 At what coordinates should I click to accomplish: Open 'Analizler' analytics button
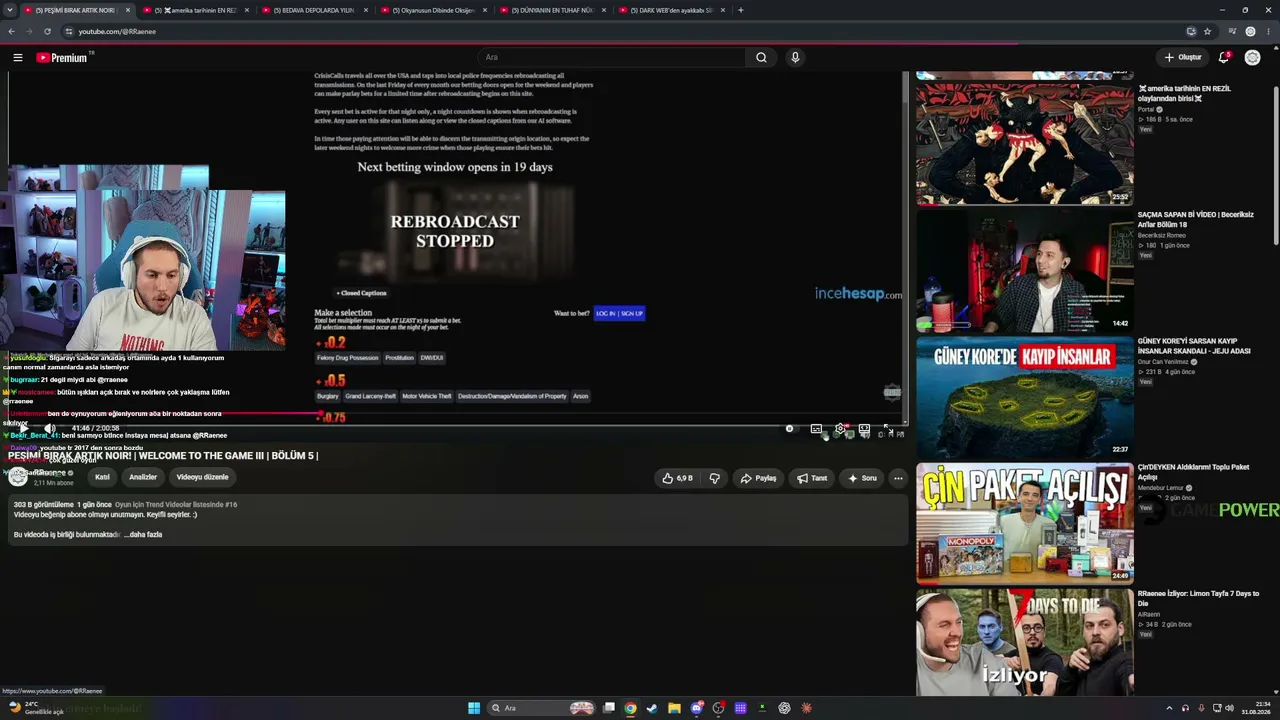tap(143, 478)
